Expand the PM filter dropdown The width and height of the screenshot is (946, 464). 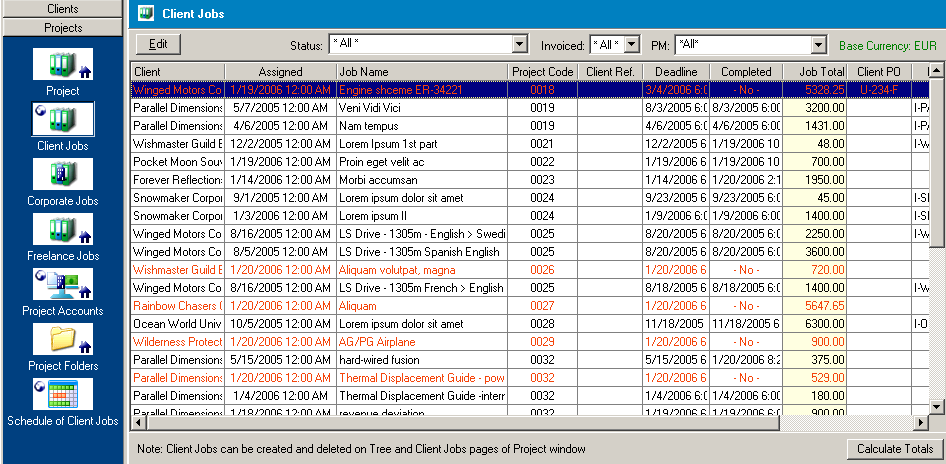[x=819, y=45]
